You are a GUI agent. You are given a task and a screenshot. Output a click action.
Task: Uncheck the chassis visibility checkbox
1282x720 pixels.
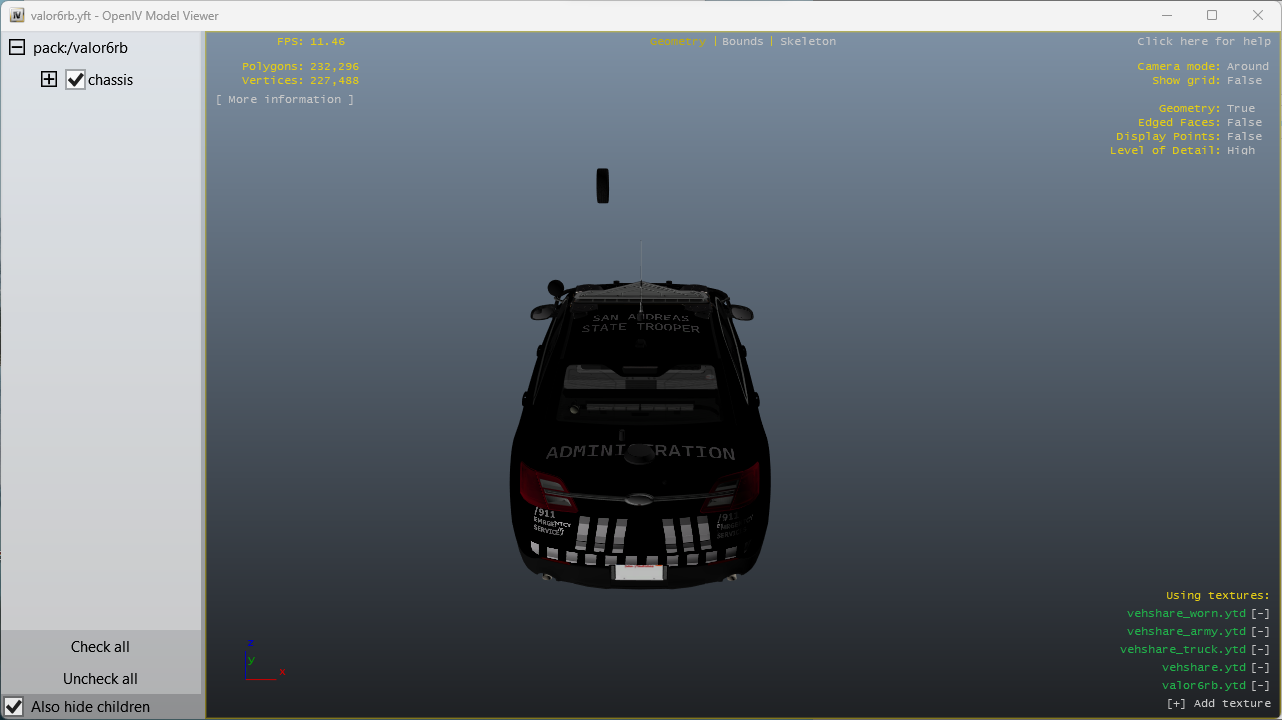[76, 80]
